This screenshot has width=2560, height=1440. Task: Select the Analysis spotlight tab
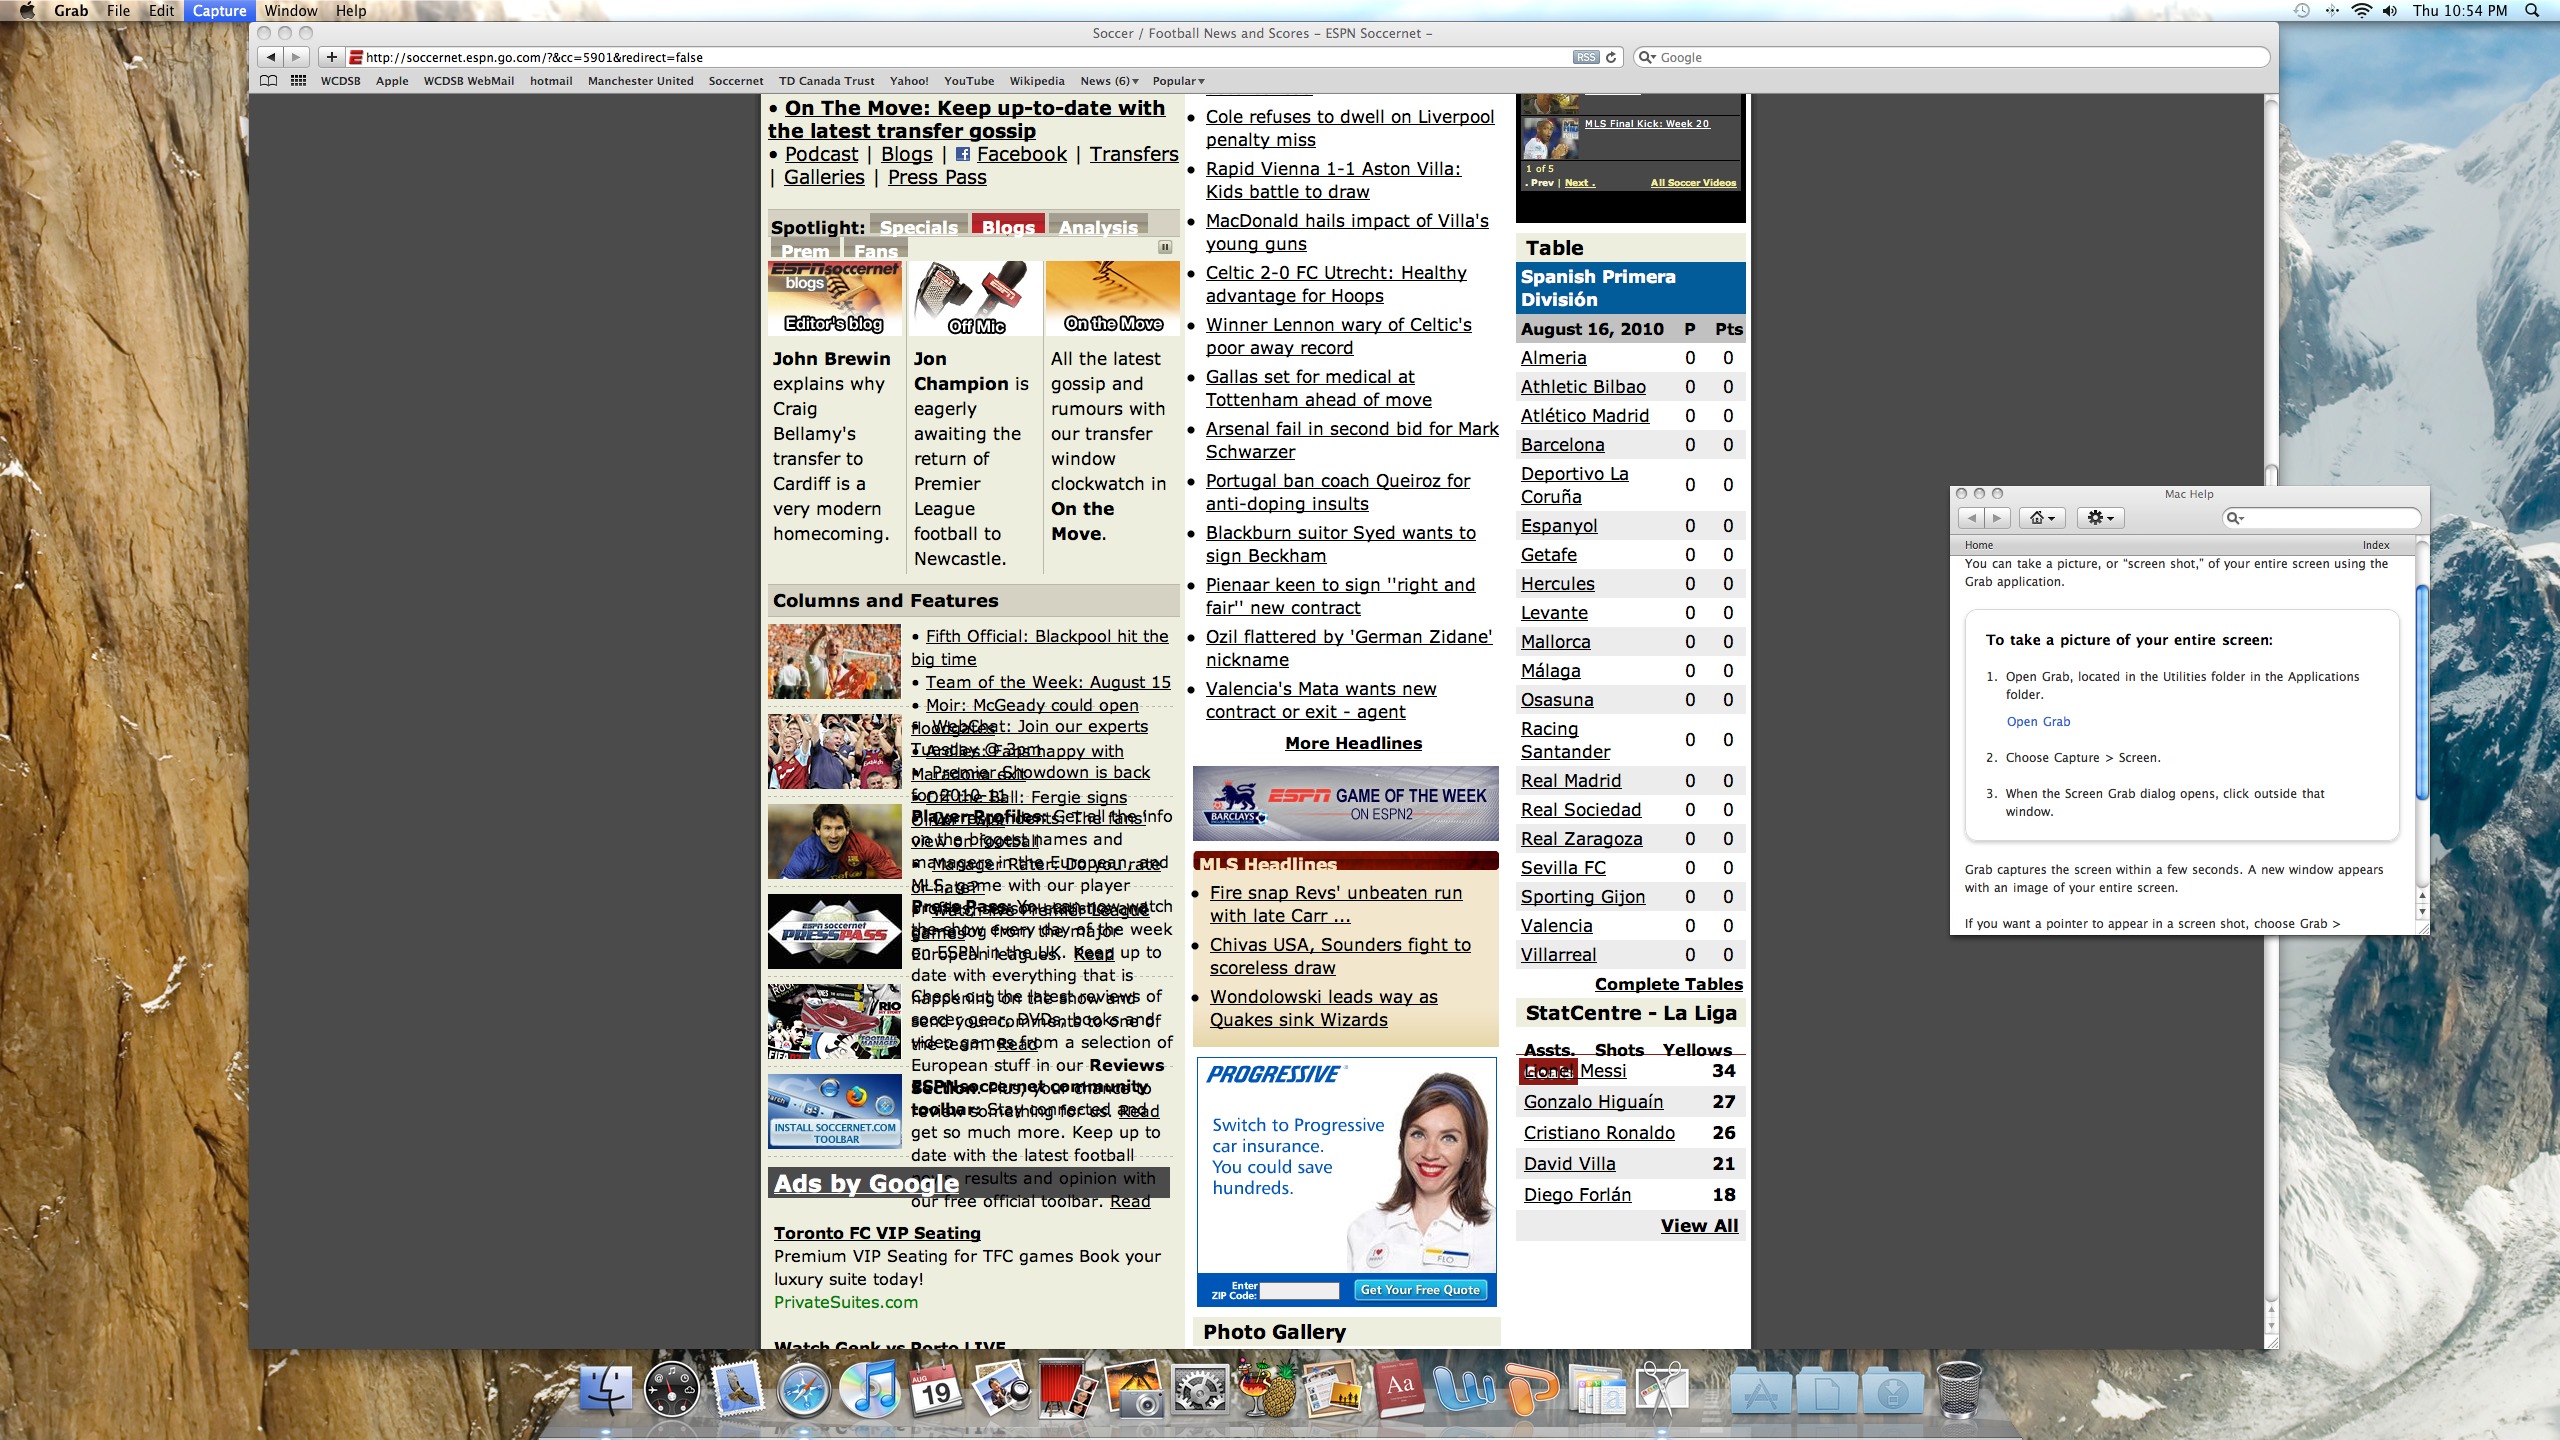tap(1098, 226)
